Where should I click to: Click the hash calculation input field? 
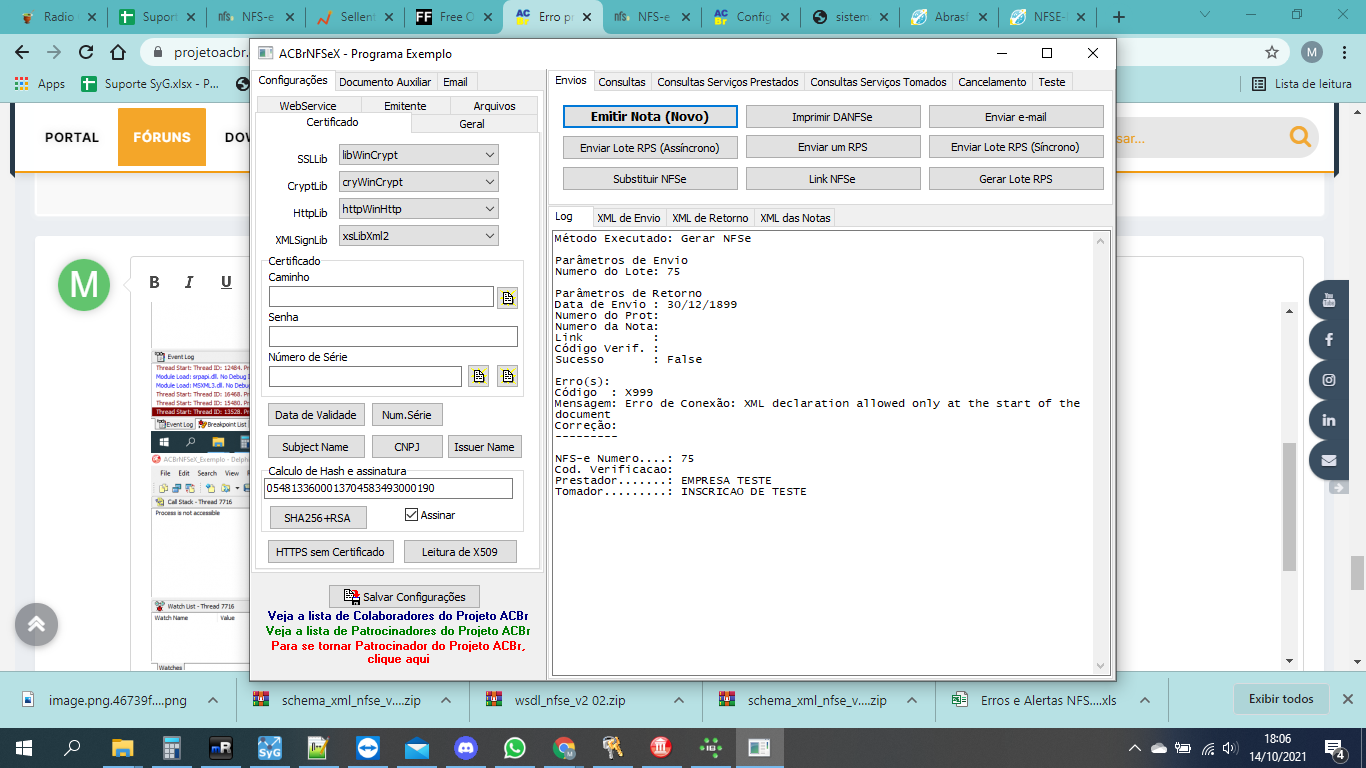coord(388,488)
